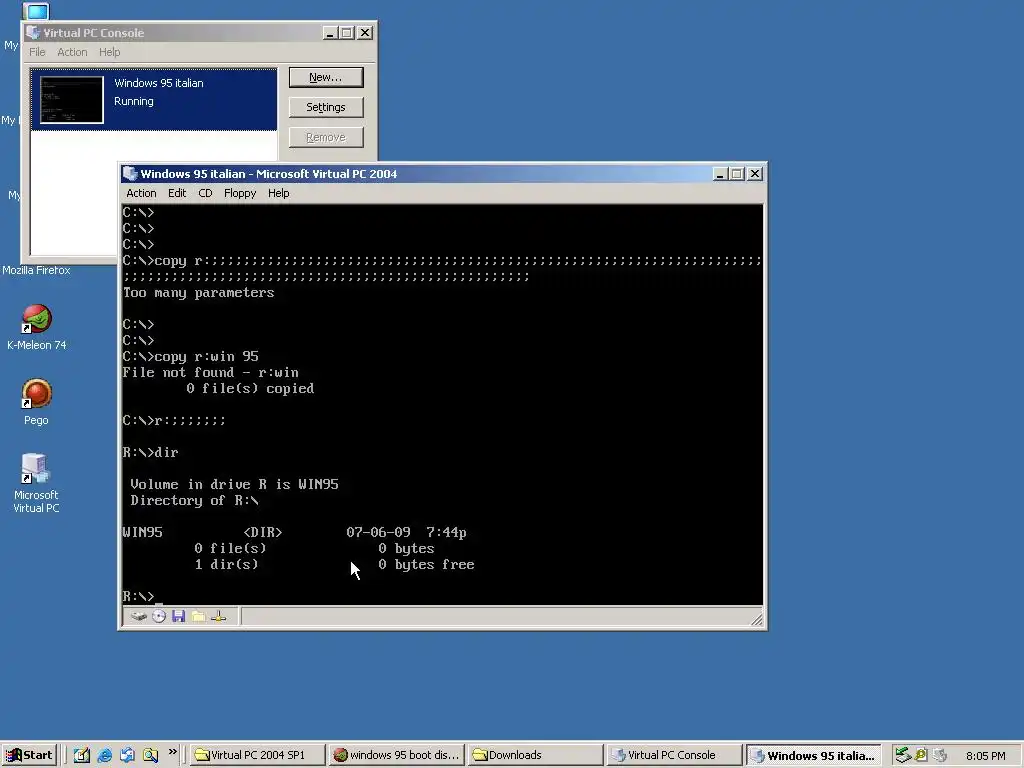The image size is (1024, 768).
Task: Click the 'Volume in drive R is WIN95' line
Action: pyautogui.click(x=234, y=485)
